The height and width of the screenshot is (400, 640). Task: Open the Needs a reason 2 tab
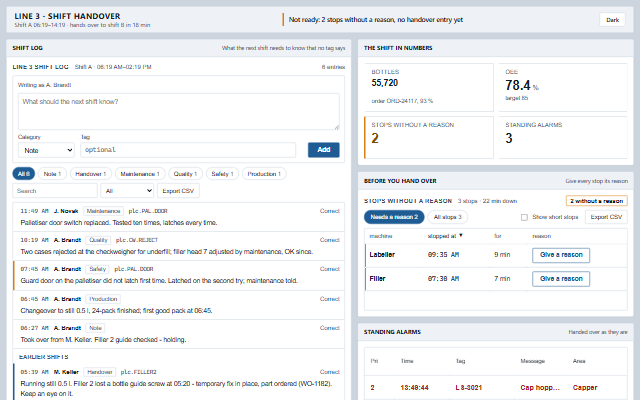(394, 217)
